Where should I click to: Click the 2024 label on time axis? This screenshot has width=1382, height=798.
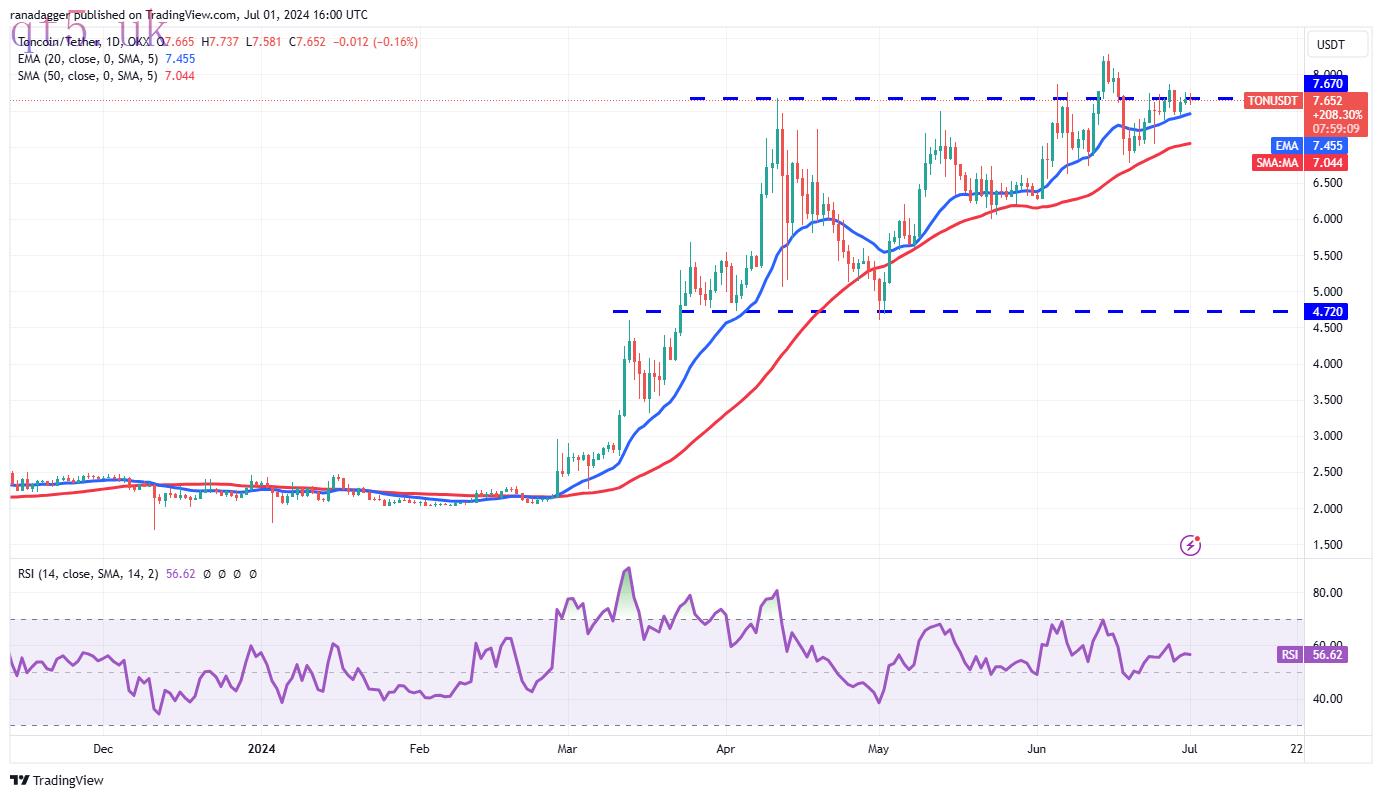pyautogui.click(x=261, y=748)
